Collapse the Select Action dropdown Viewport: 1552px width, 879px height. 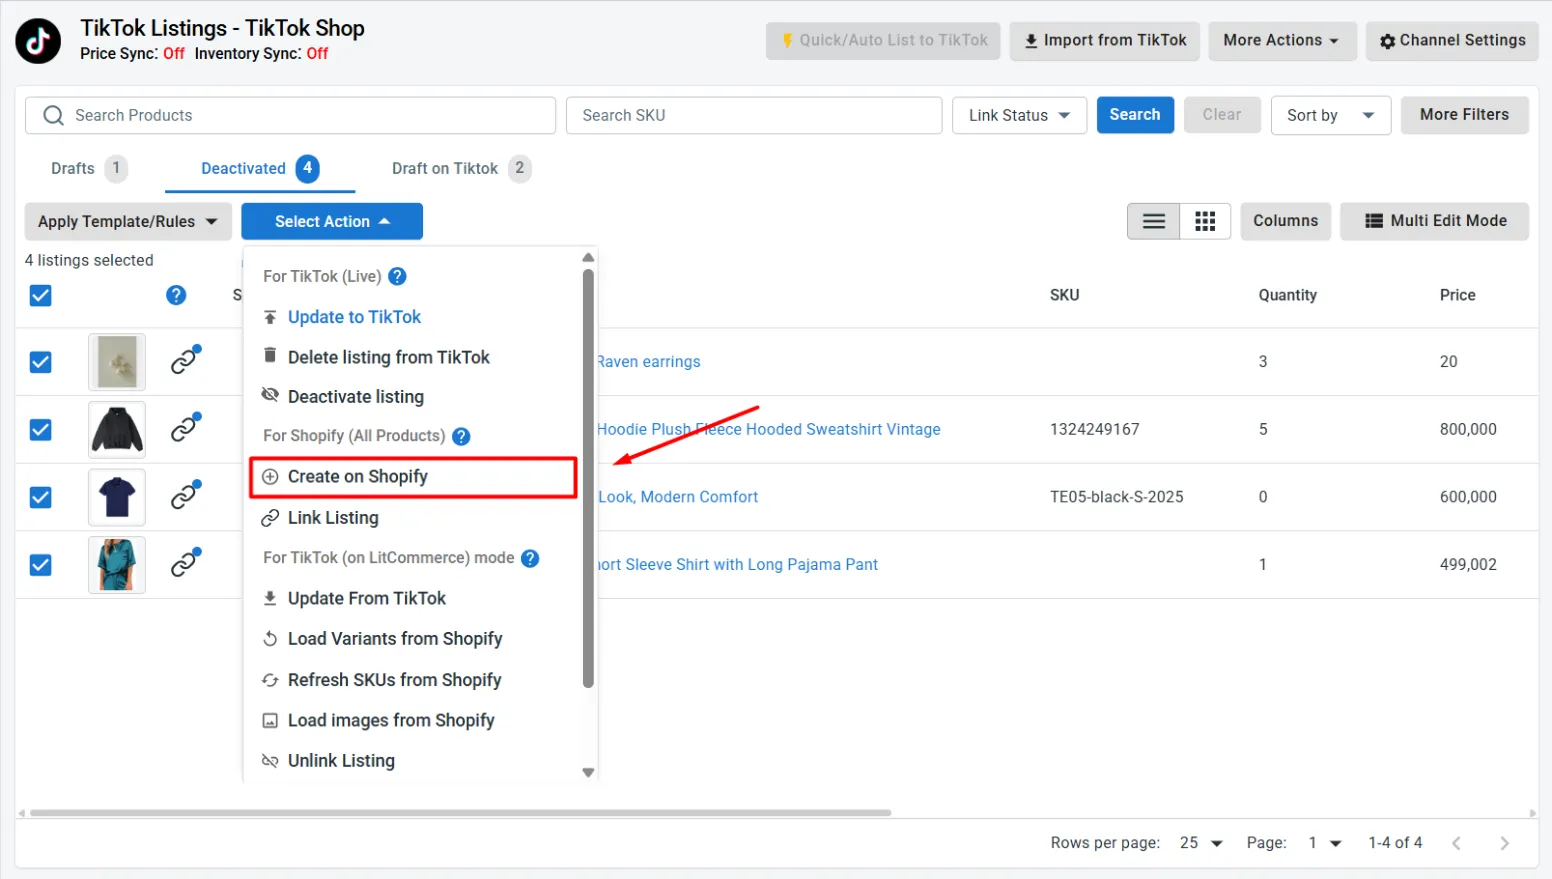[x=332, y=221]
